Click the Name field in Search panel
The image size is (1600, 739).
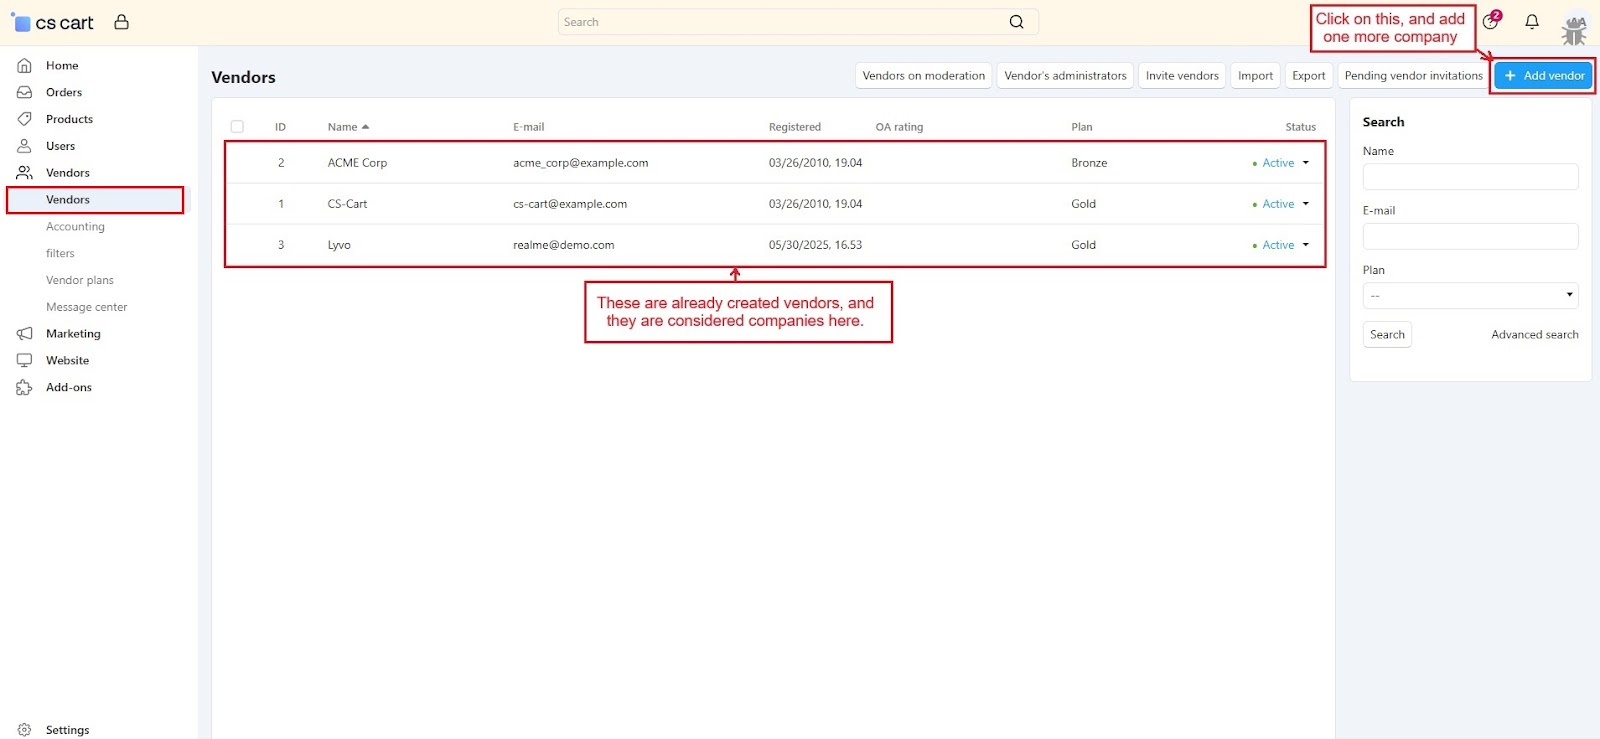pyautogui.click(x=1470, y=177)
